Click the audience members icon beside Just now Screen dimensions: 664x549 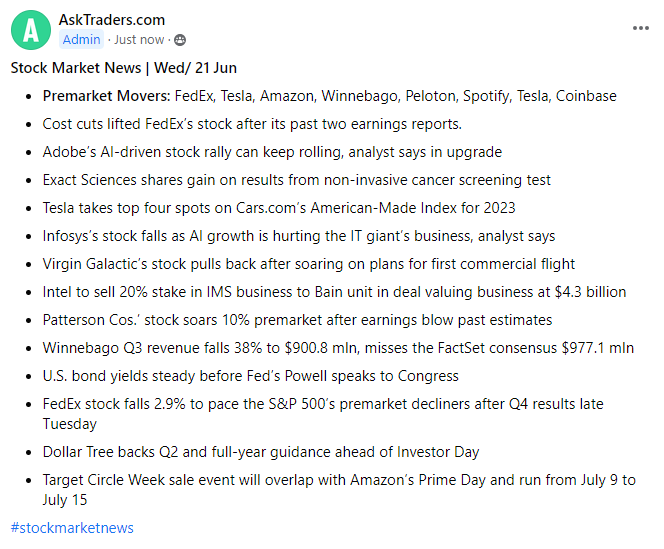pos(180,40)
